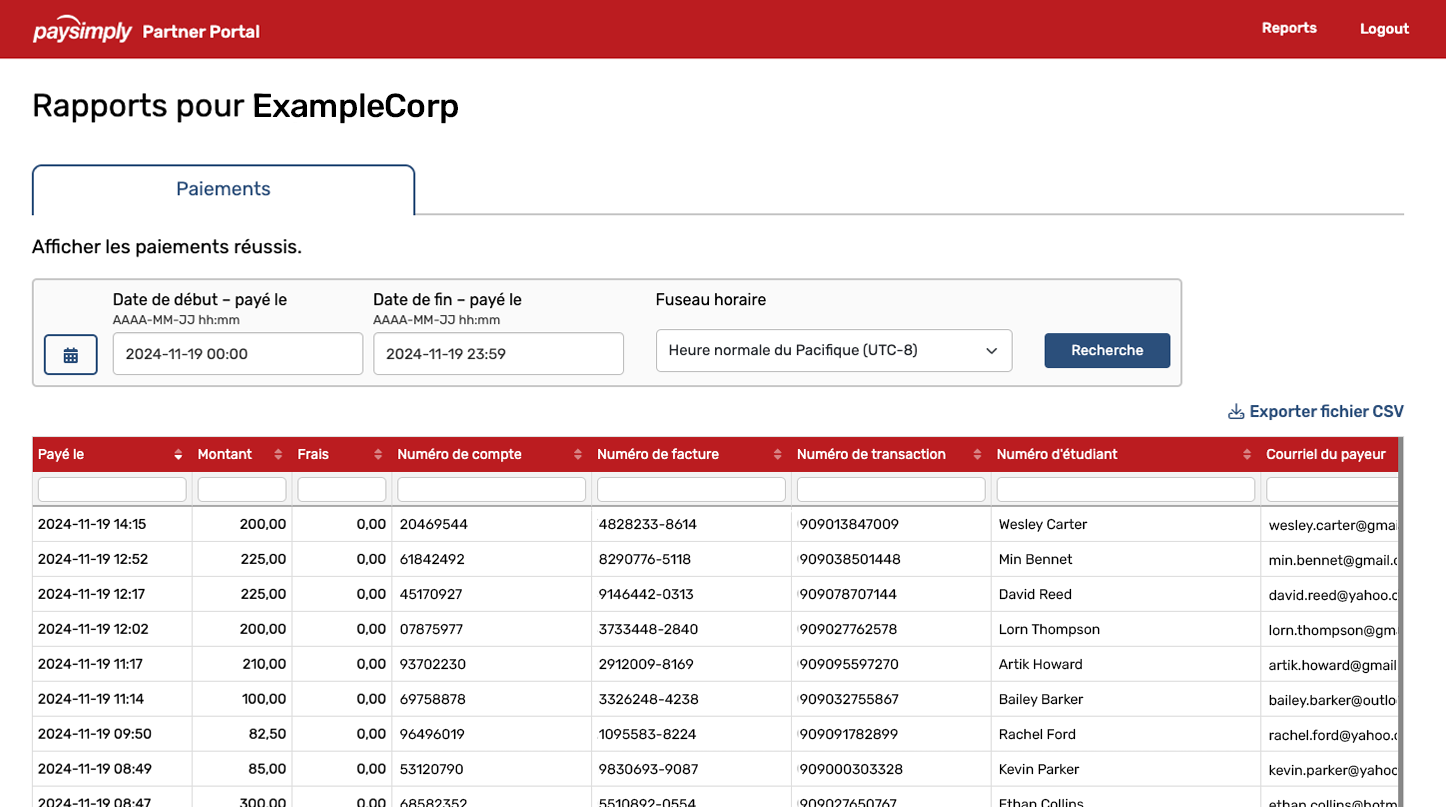1446x807 pixels.
Task: Click the Exporter fichier CSV link
Action: (1325, 411)
